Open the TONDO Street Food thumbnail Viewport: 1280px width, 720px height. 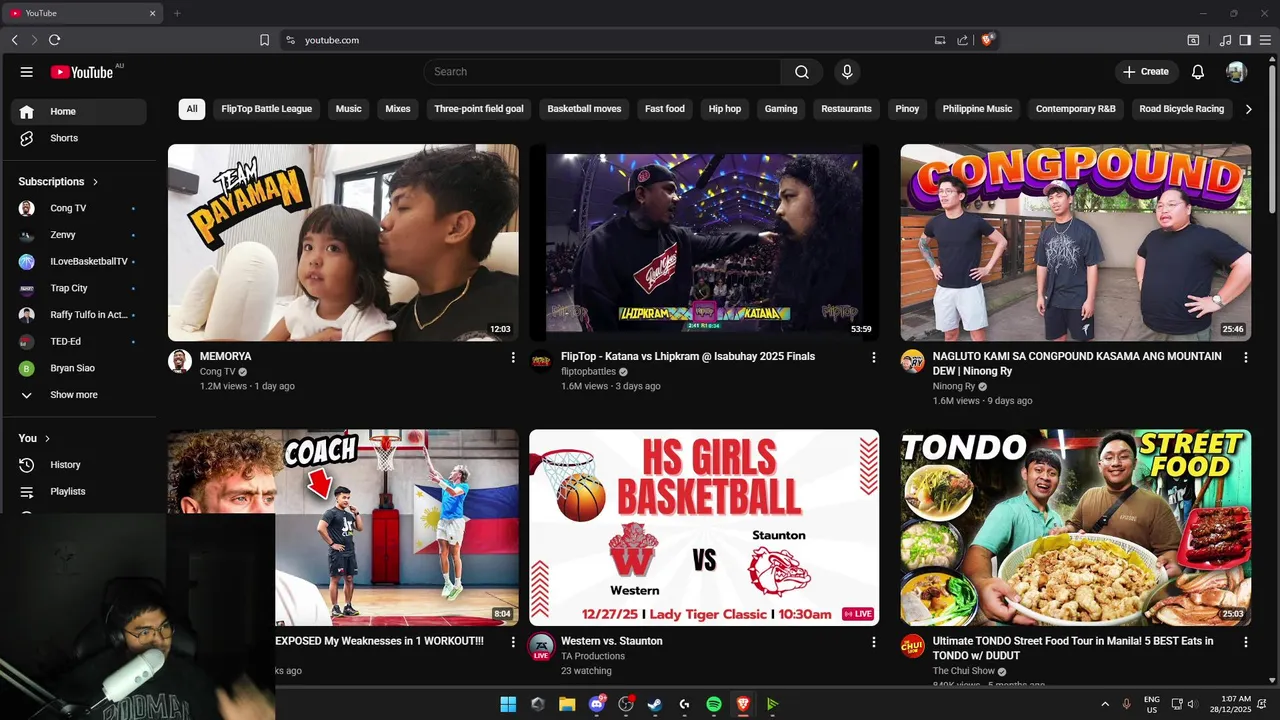[1075, 528]
